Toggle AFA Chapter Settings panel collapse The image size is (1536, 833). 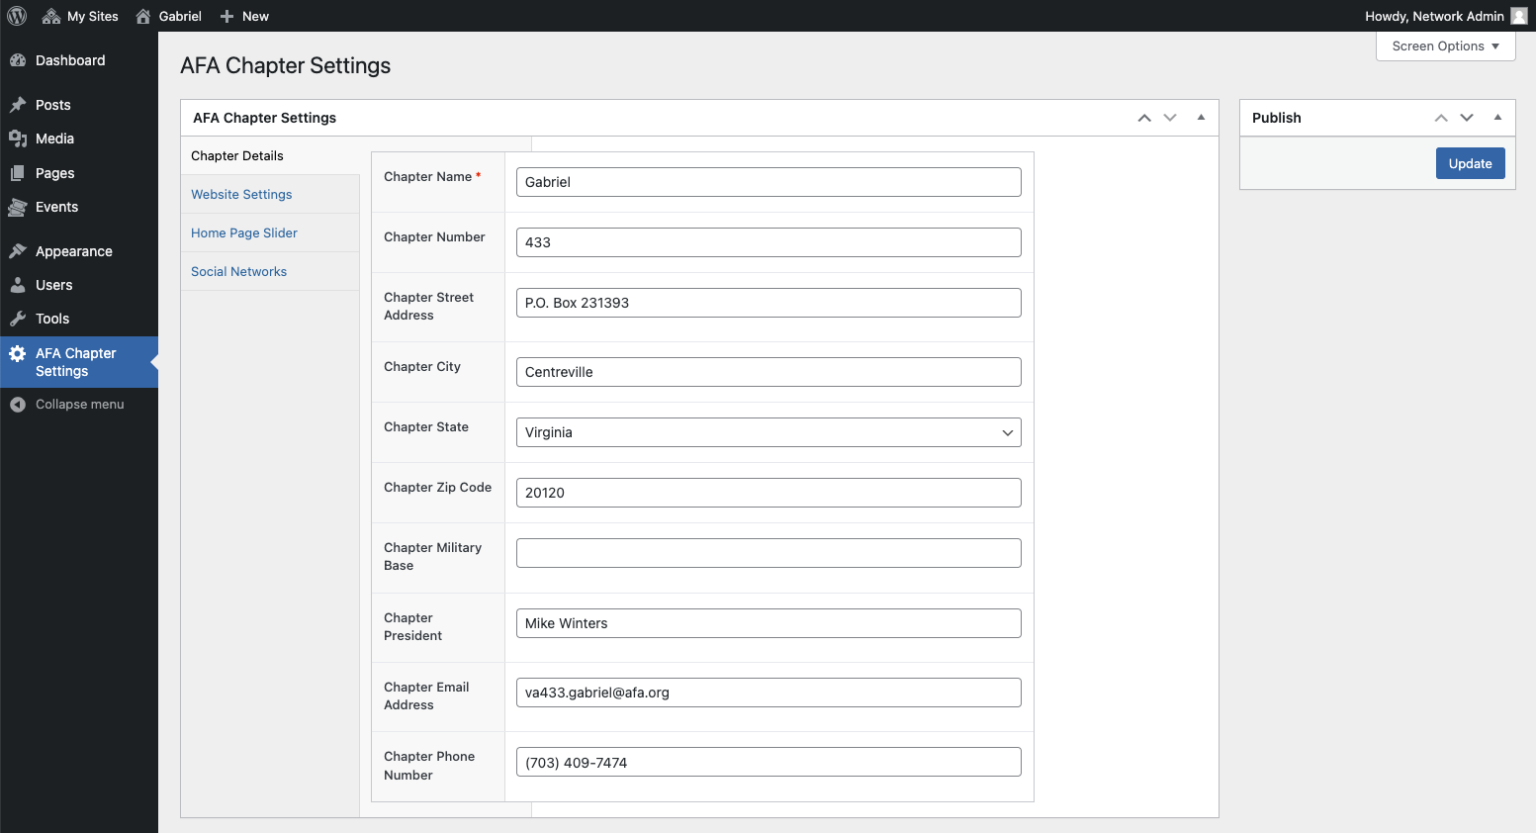[x=1201, y=118]
